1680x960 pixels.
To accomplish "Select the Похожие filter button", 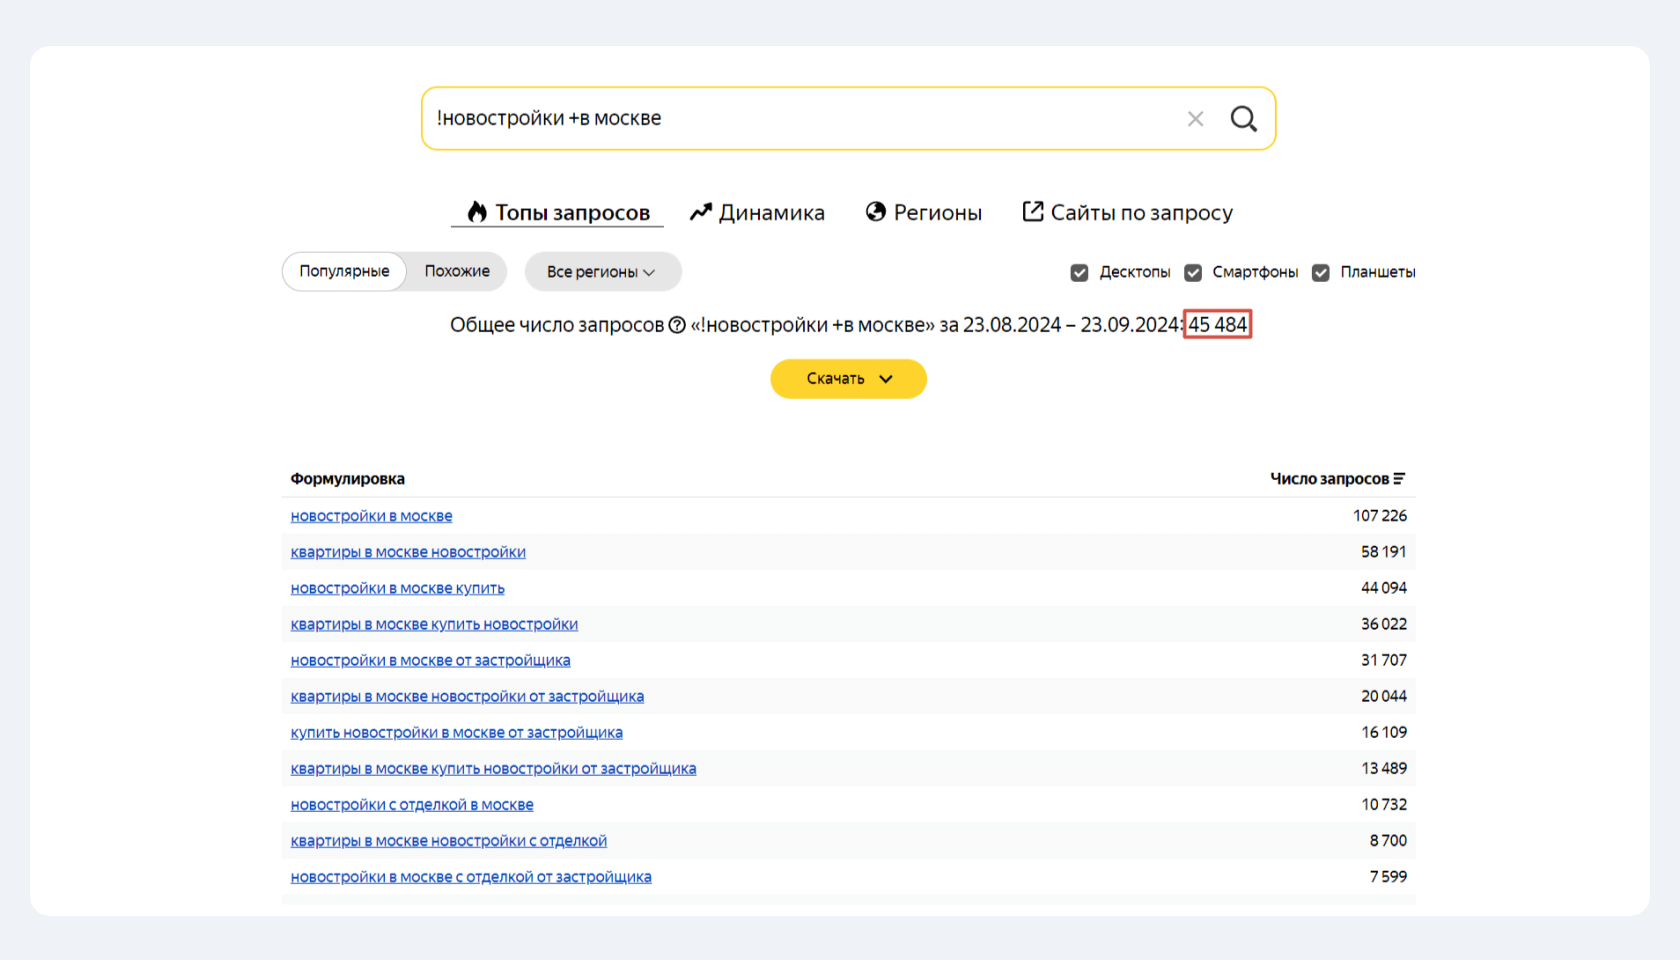I will 457,271.
